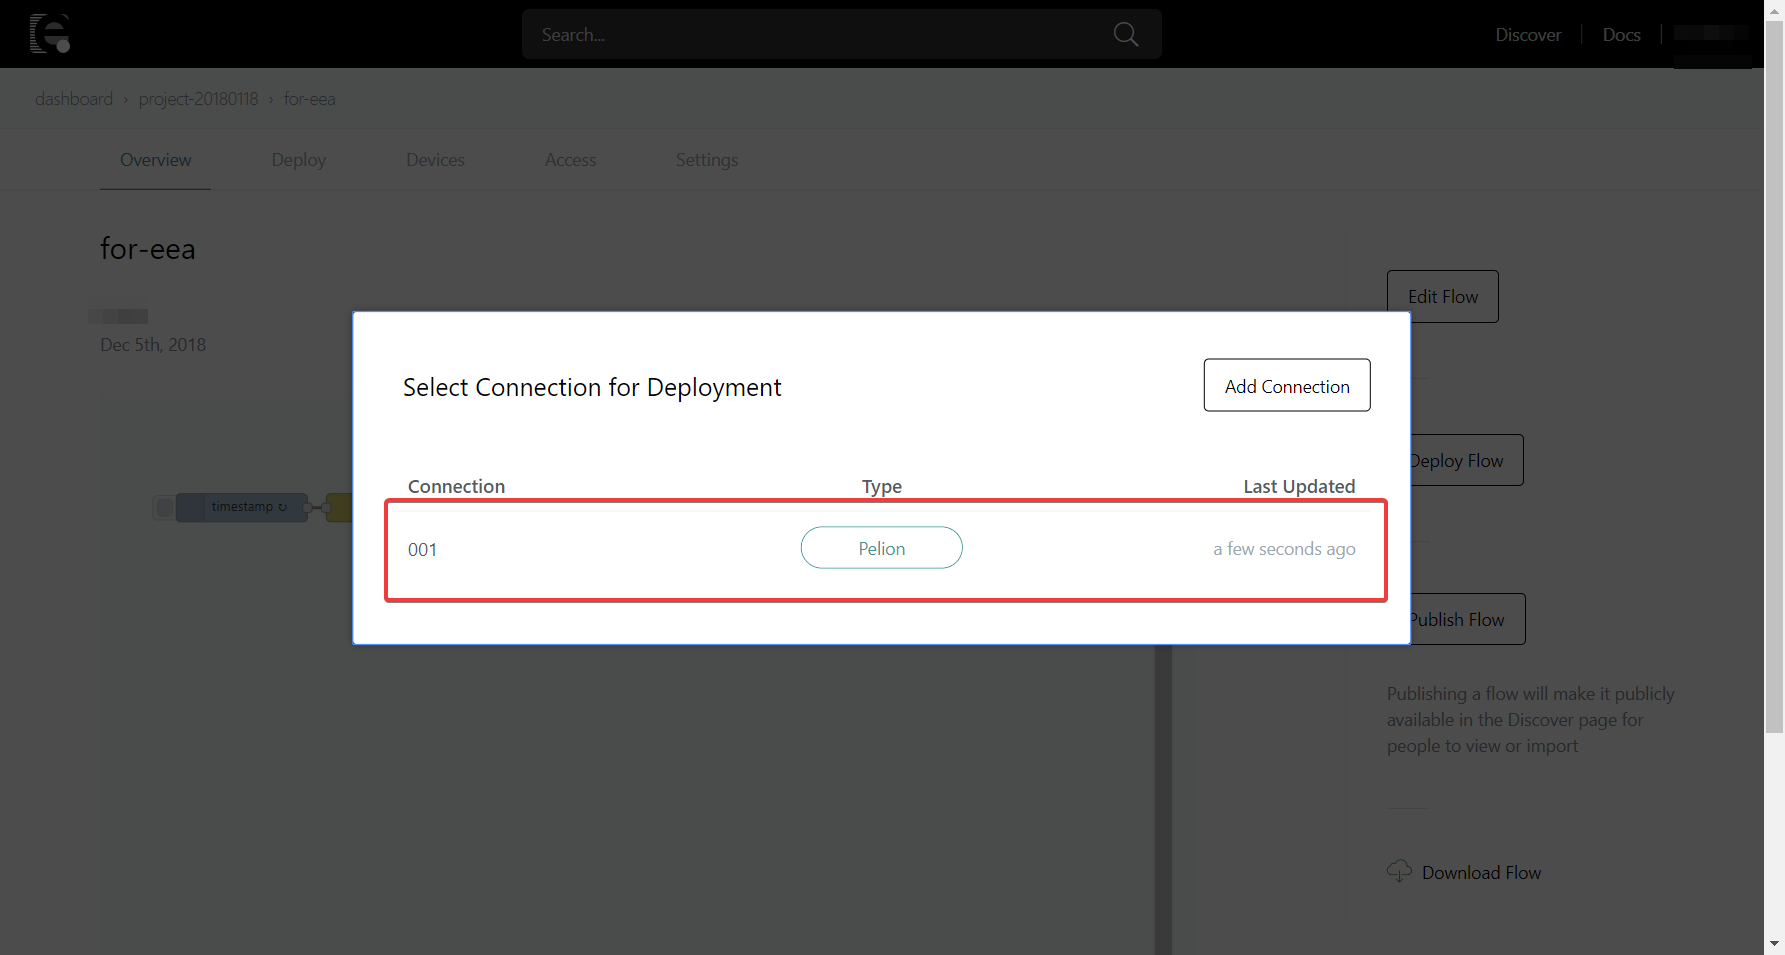This screenshot has width=1785, height=955.
Task: Switch to the Access tab
Action: 570,159
